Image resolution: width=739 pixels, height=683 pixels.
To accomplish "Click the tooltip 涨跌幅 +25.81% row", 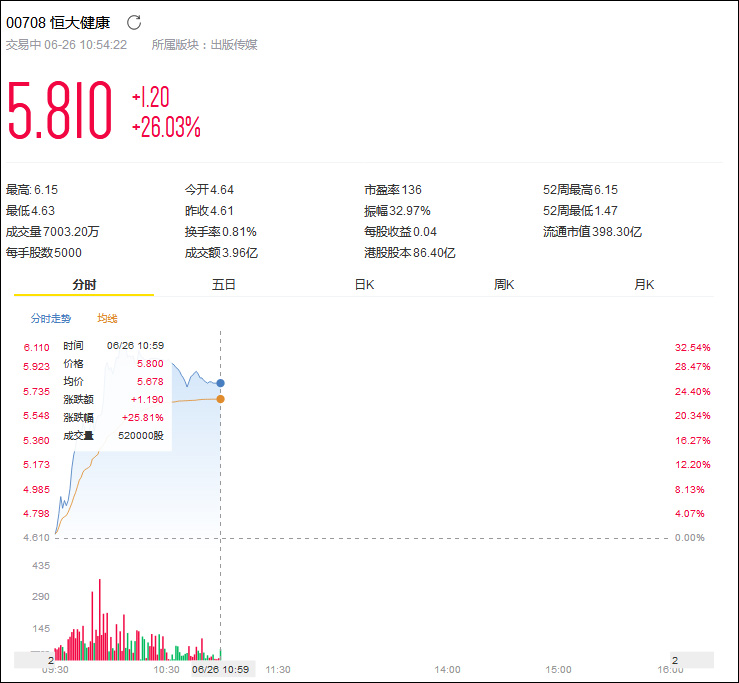I will coord(114,417).
